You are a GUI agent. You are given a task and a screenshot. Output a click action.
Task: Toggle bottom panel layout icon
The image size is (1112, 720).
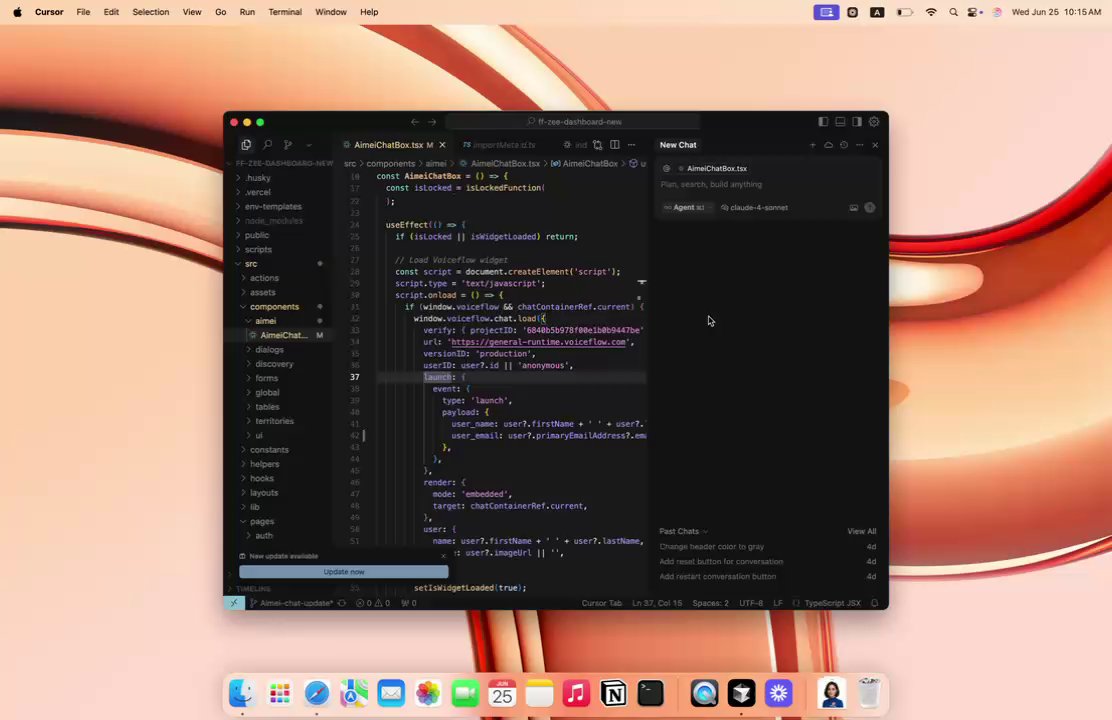click(x=840, y=122)
